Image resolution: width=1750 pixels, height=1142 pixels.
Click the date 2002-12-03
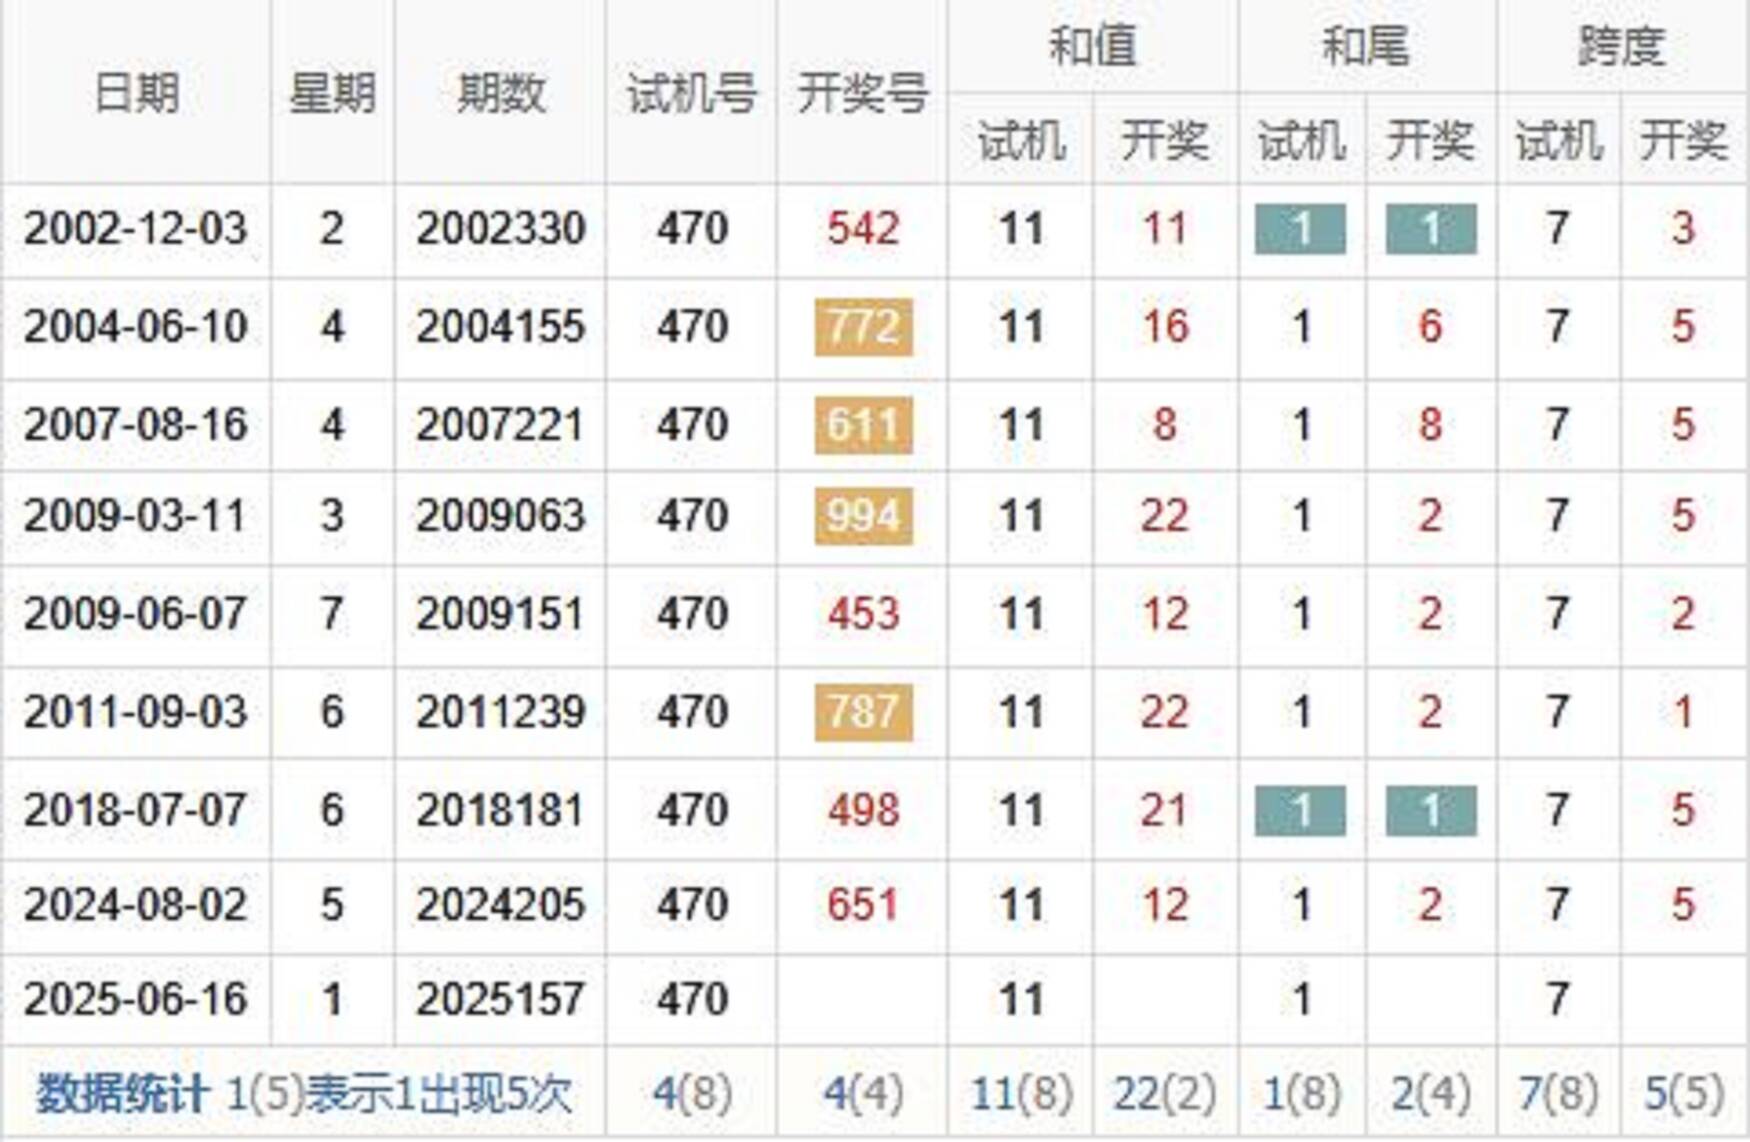[136, 229]
